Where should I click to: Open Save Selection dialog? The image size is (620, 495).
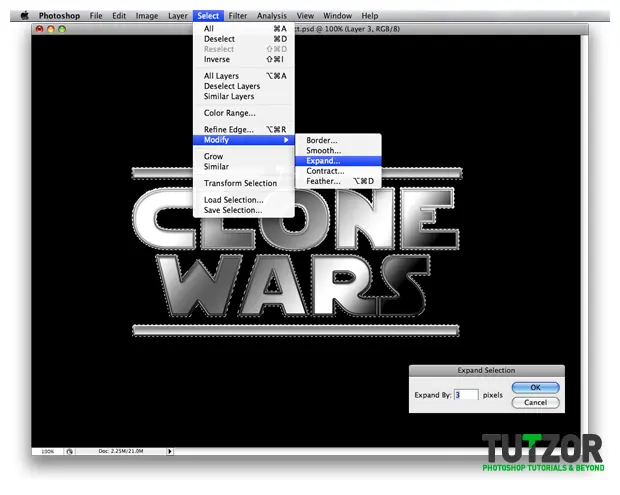pos(244,210)
